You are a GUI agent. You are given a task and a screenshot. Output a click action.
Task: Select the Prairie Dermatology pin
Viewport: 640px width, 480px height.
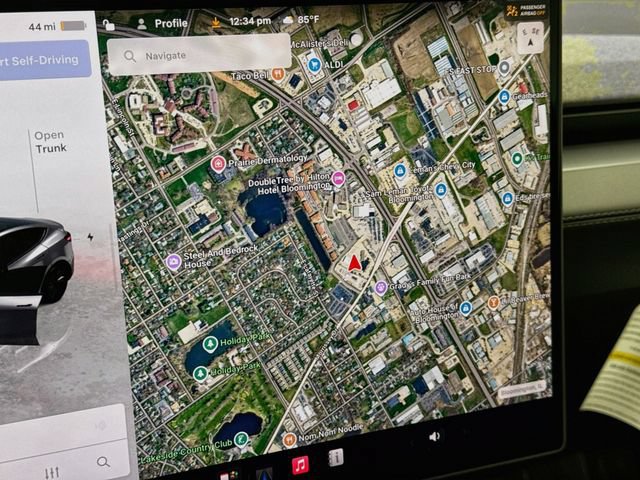point(218,164)
